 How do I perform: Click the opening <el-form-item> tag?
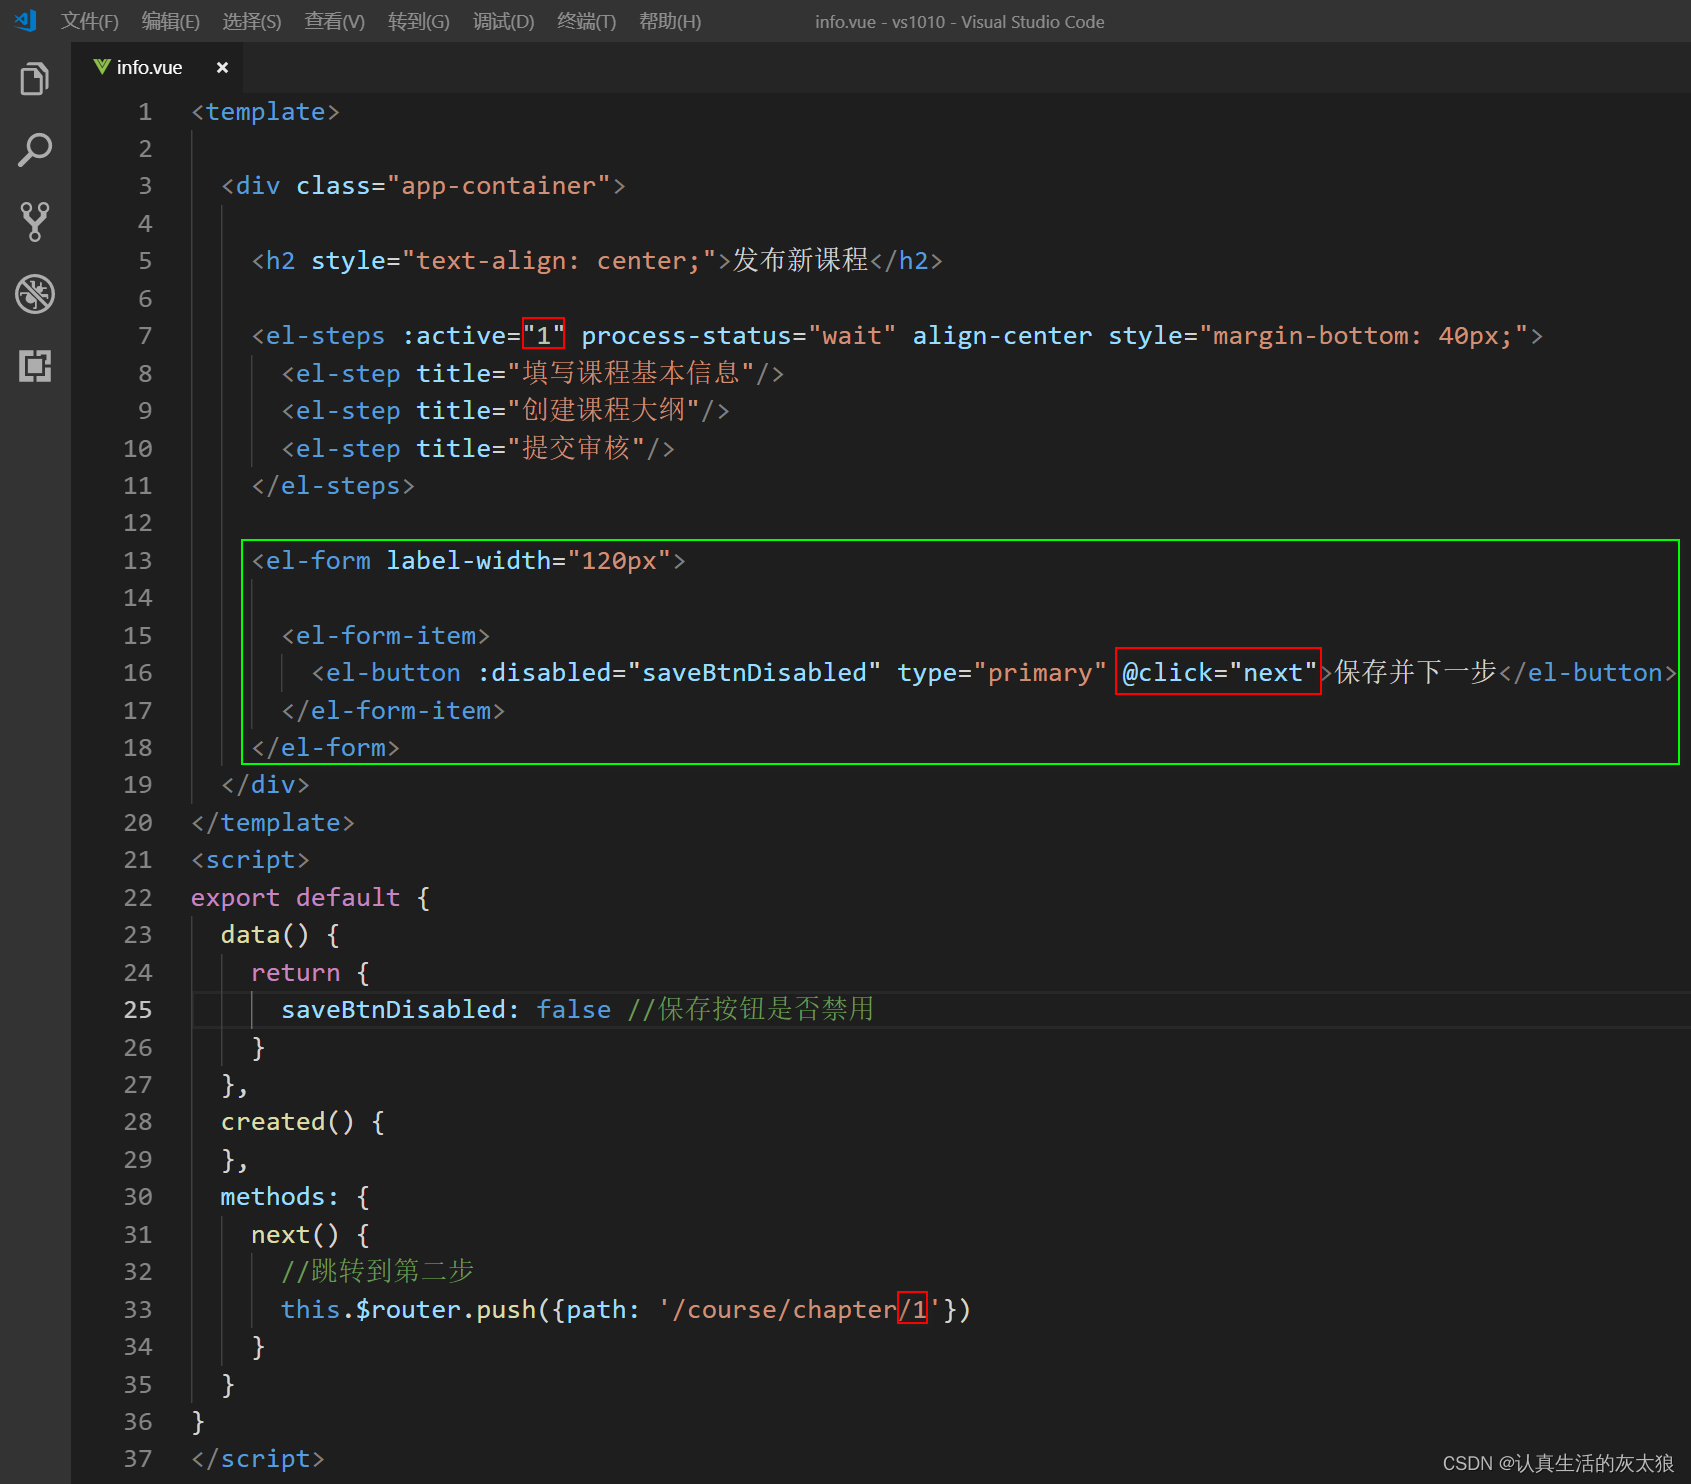[386, 636]
